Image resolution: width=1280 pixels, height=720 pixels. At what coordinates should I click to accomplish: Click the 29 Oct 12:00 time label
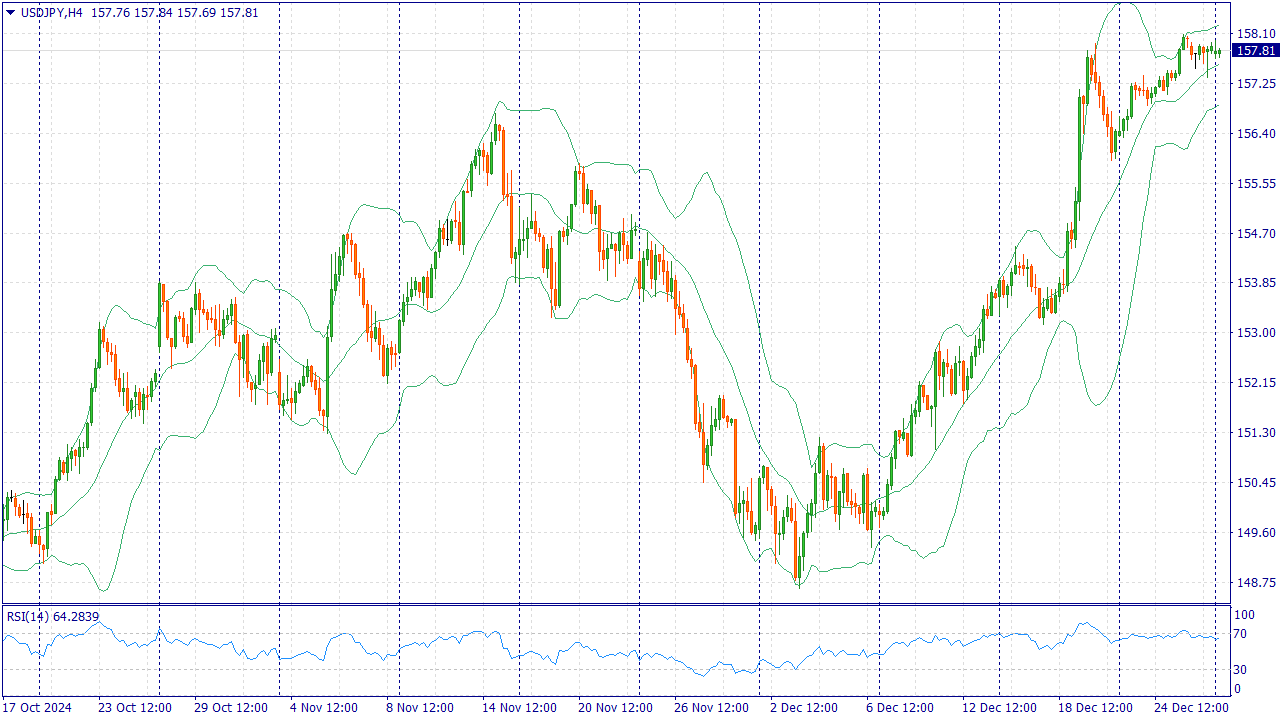(x=231, y=708)
